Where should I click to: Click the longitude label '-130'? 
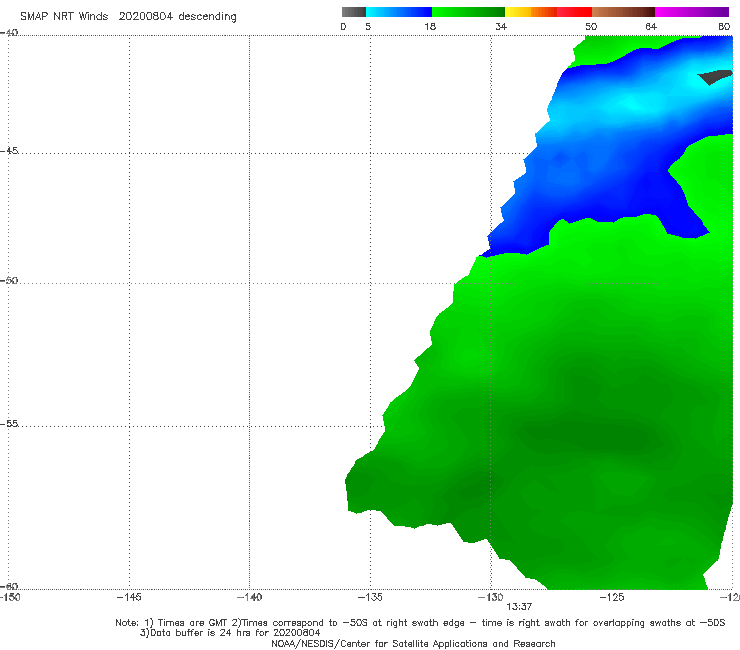click(x=491, y=597)
